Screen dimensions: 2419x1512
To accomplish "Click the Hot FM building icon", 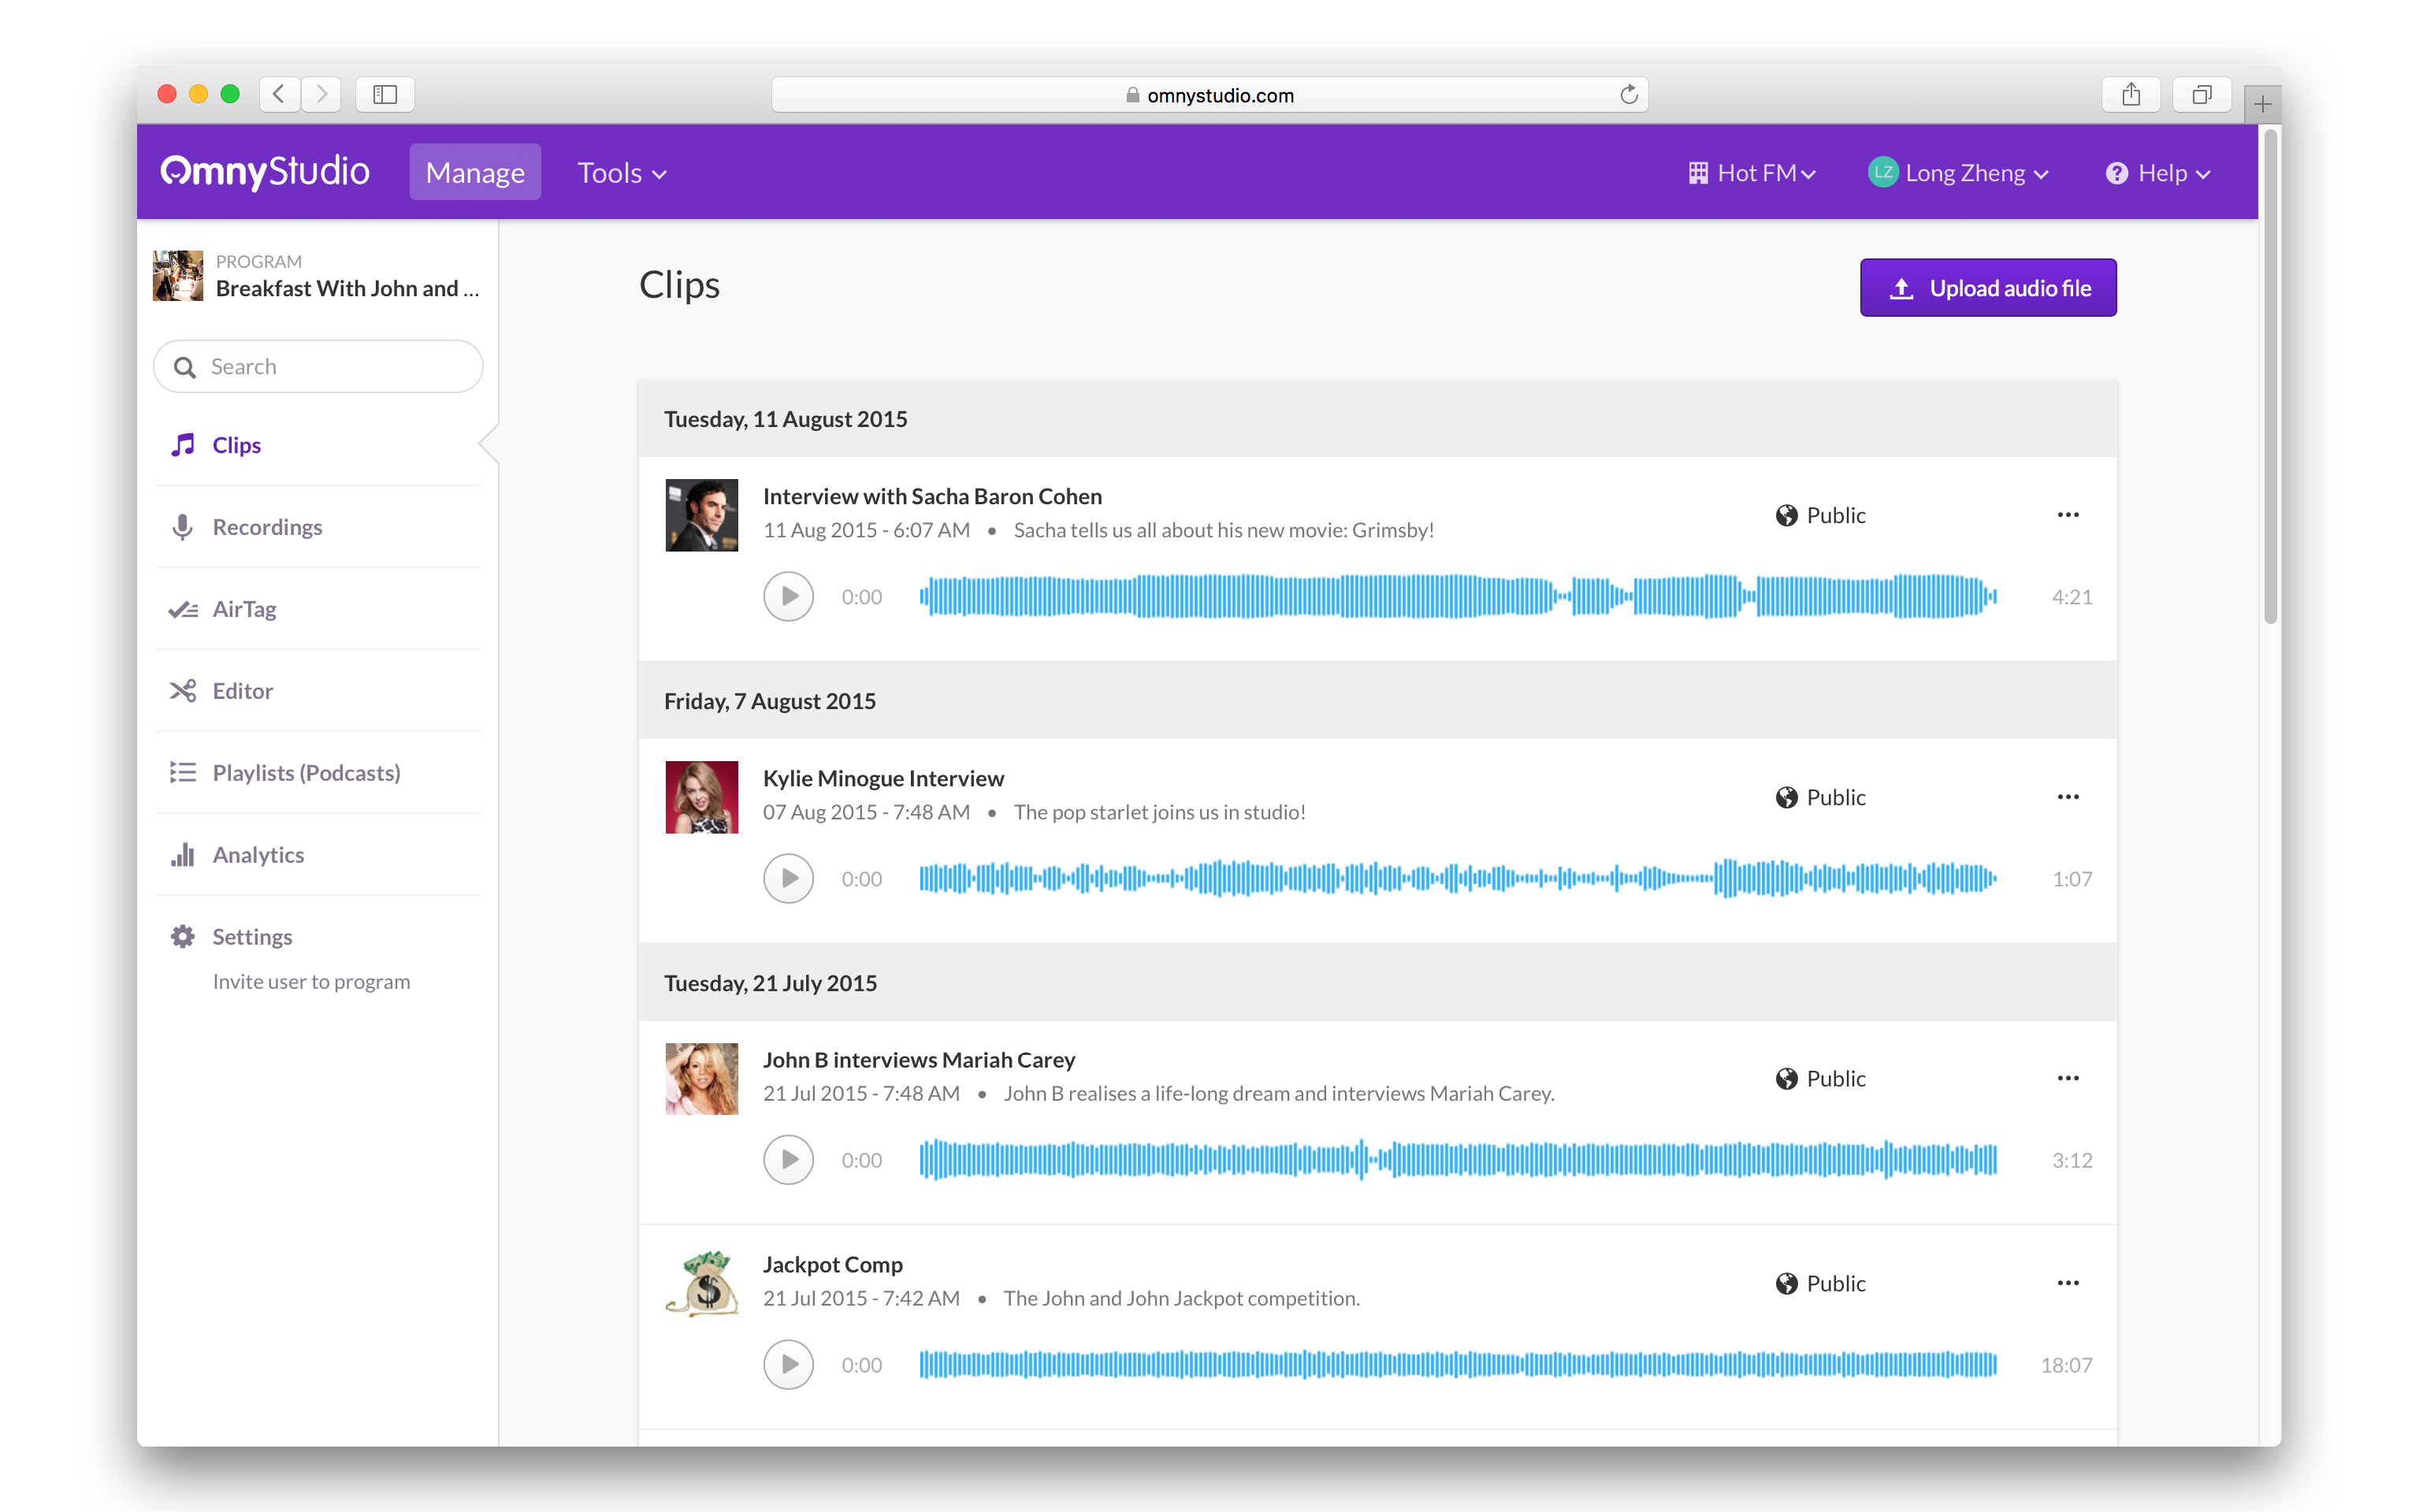I will (1698, 173).
